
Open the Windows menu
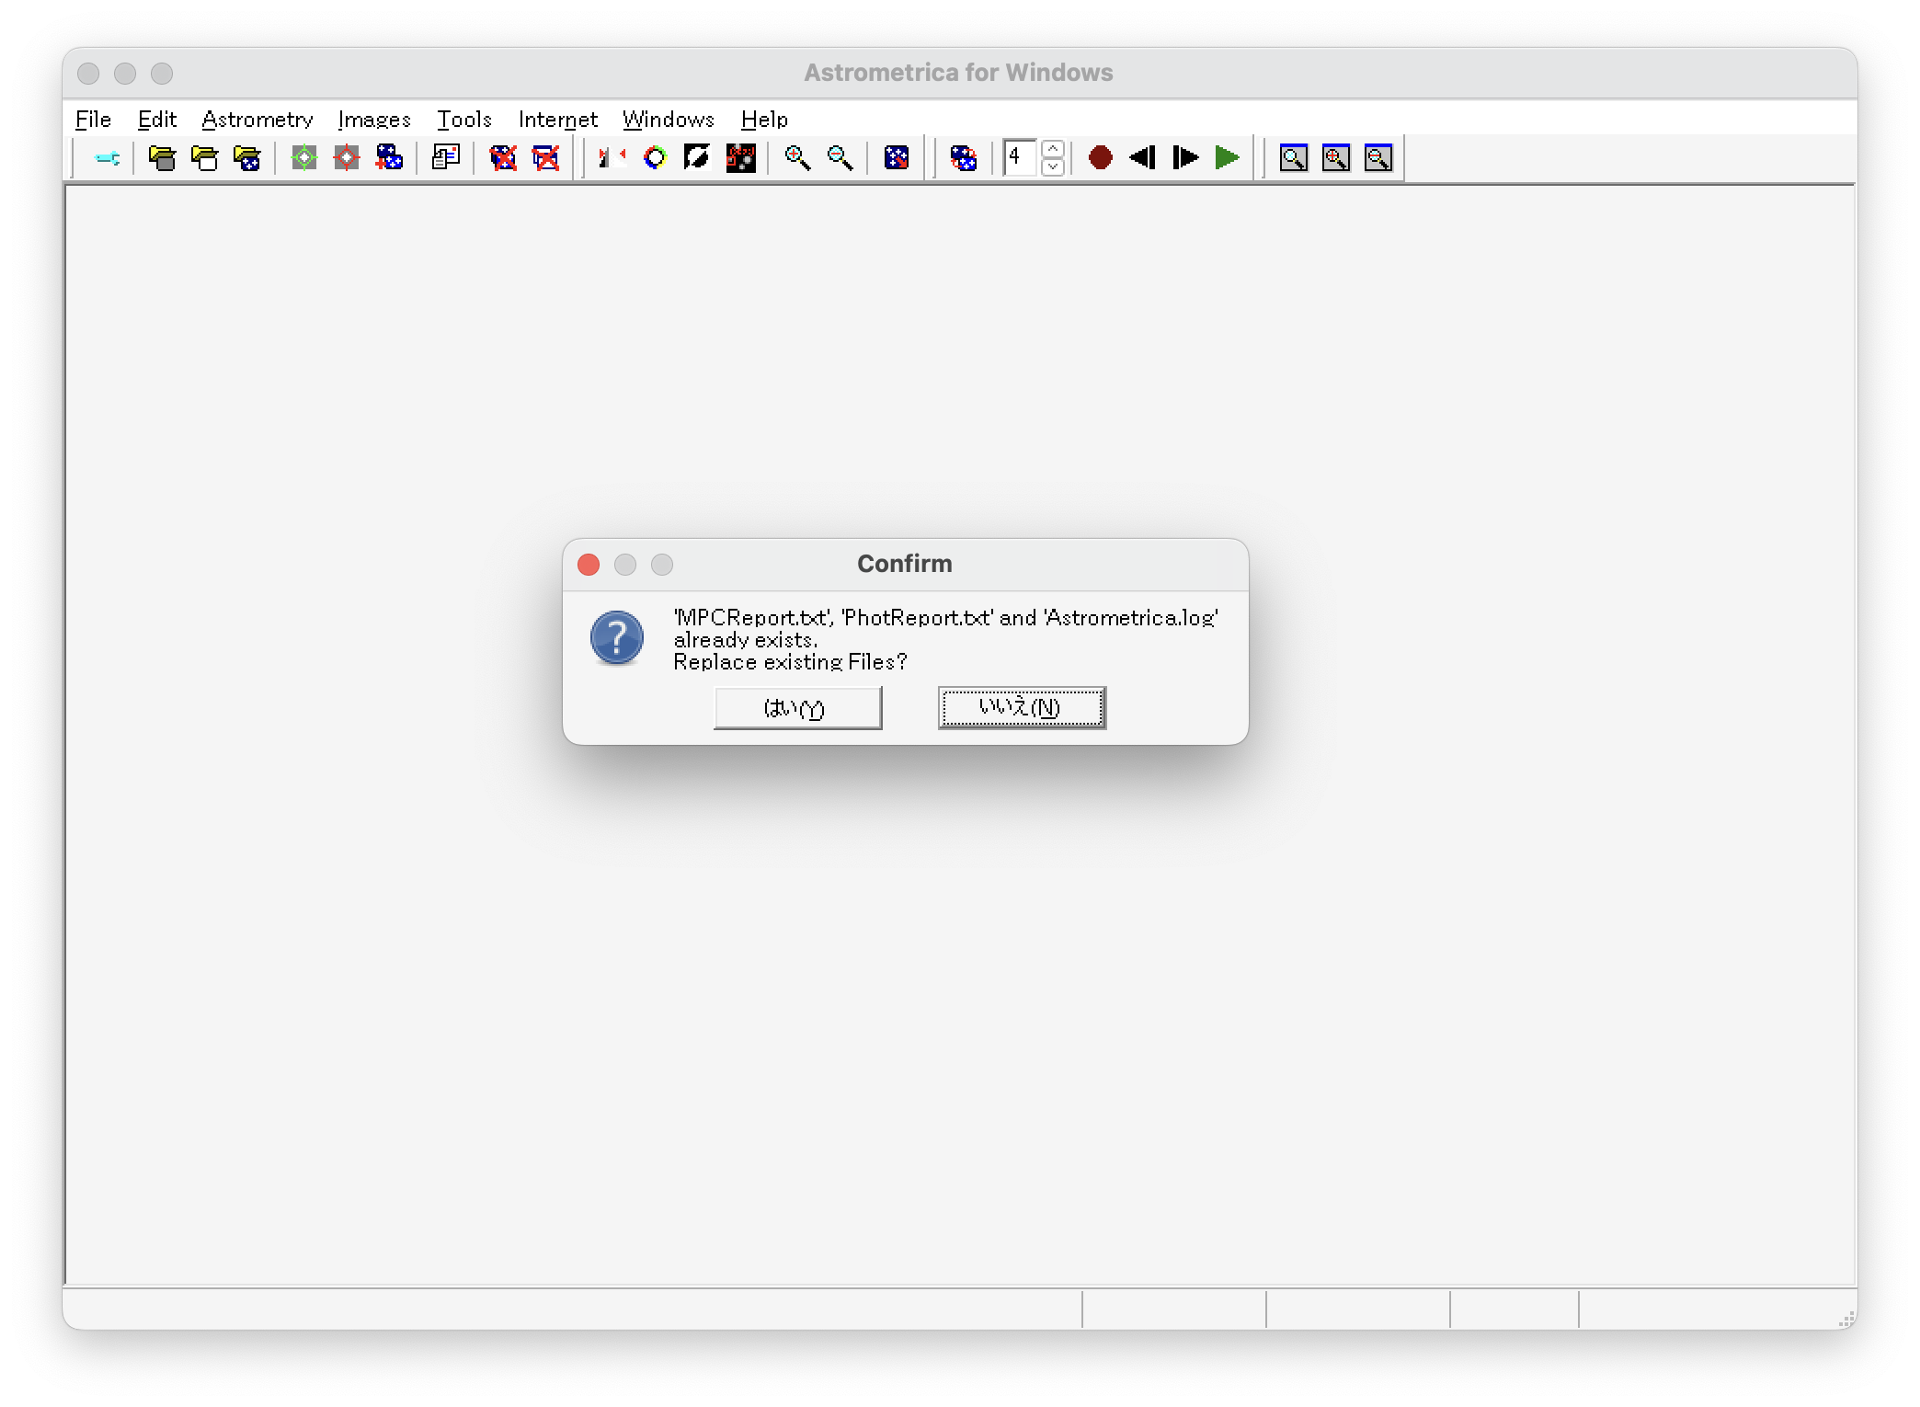click(x=668, y=119)
